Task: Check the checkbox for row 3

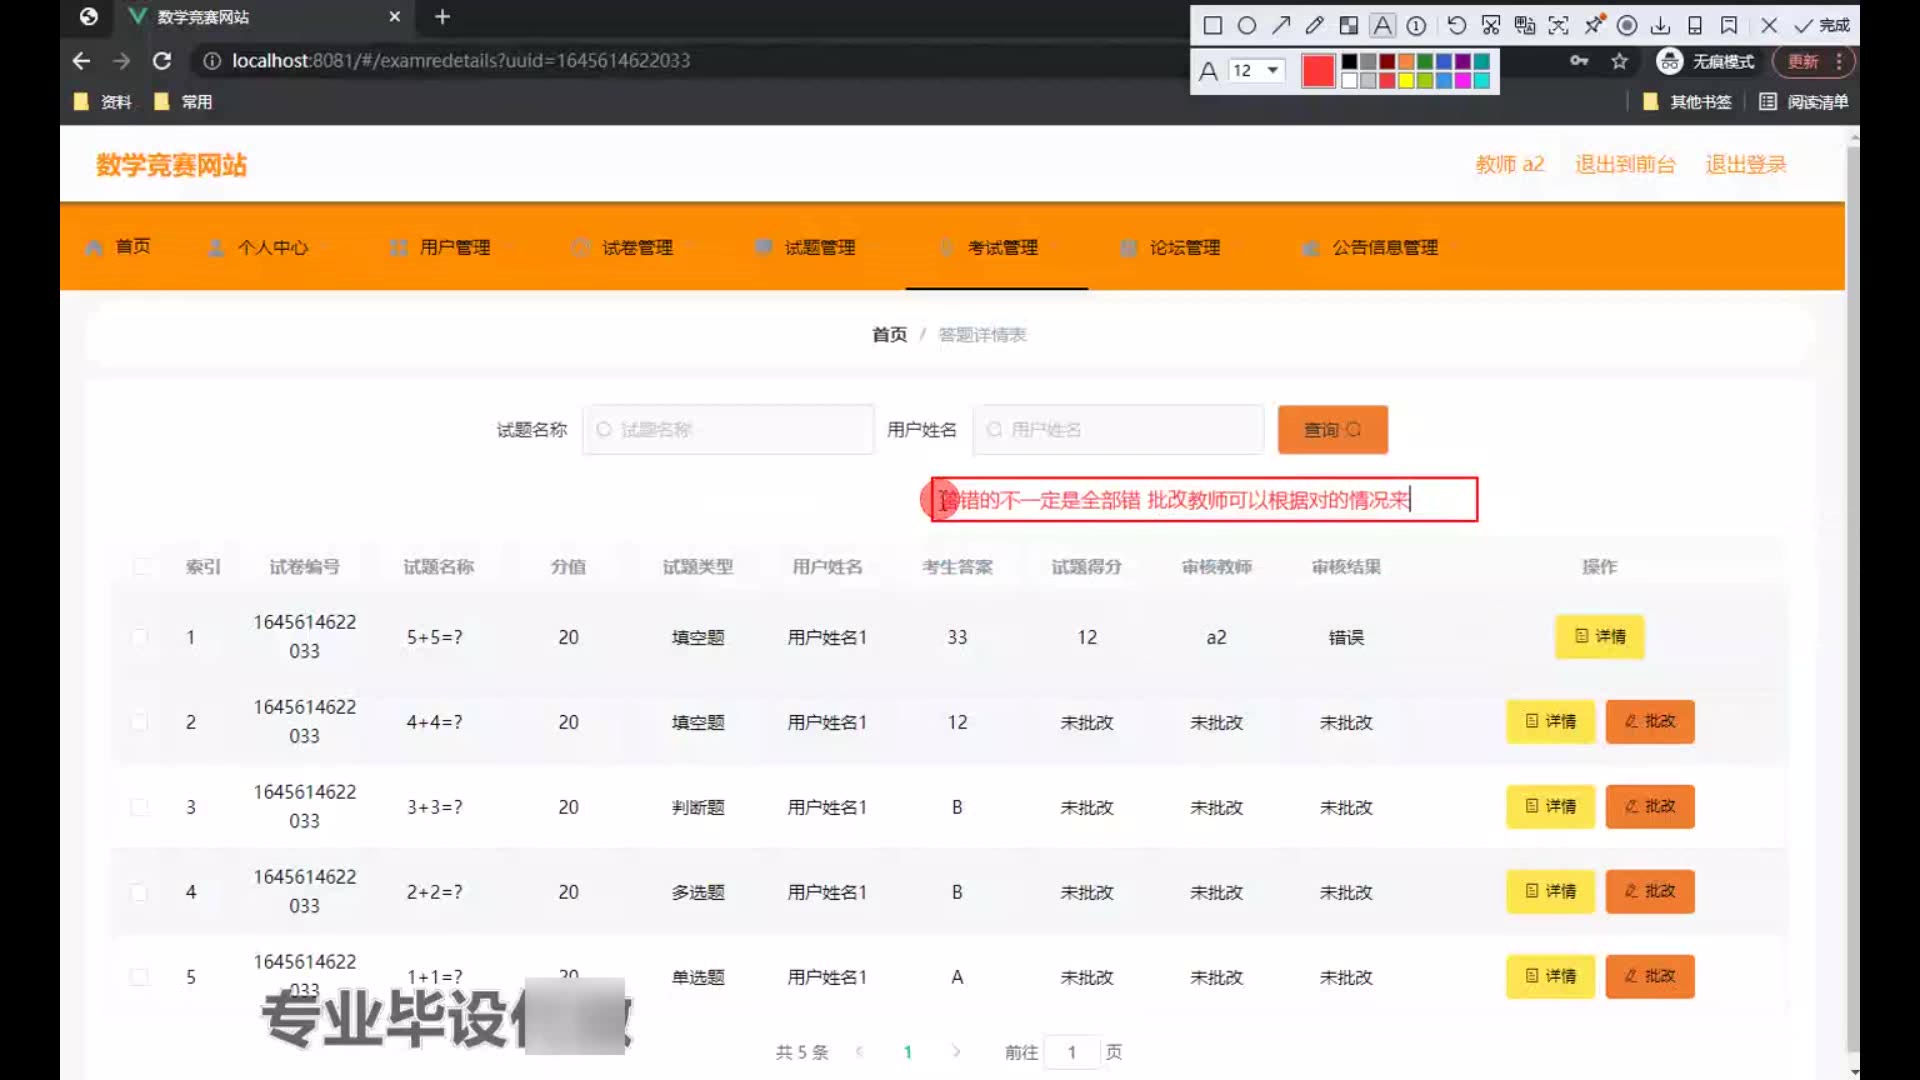Action: pyautogui.click(x=140, y=807)
